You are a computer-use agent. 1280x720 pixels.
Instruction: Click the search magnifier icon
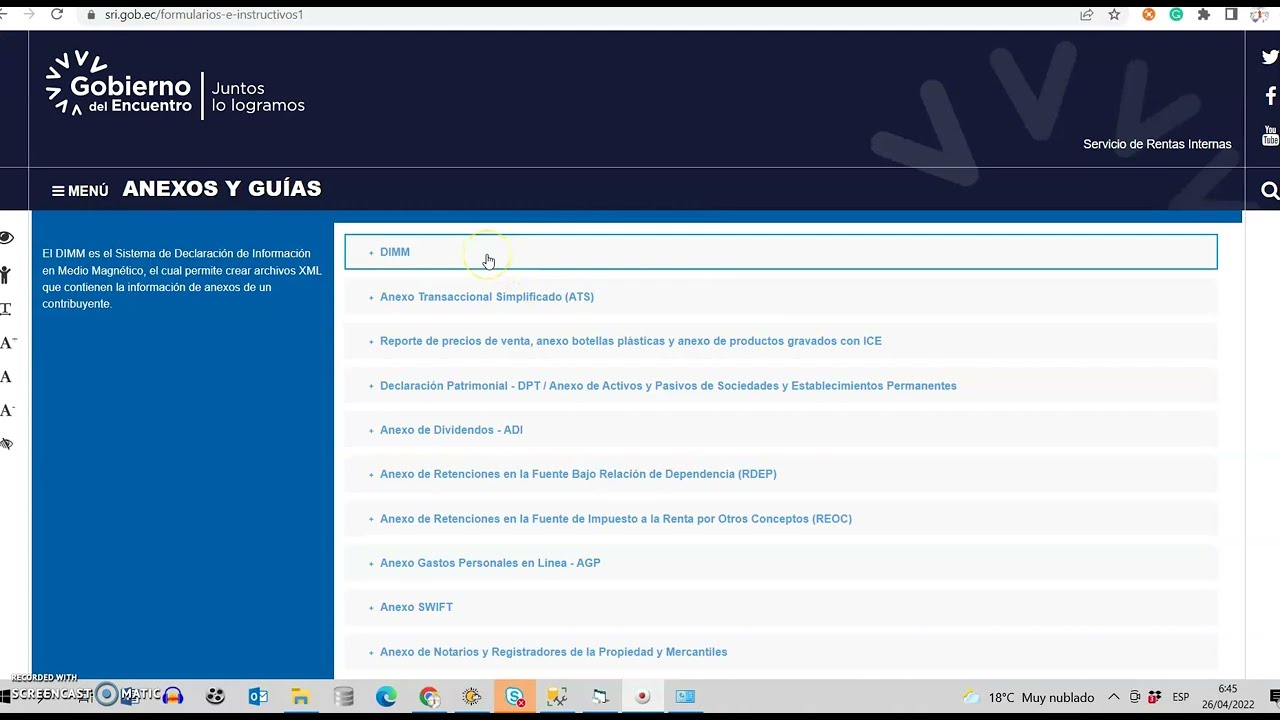tap(1270, 190)
